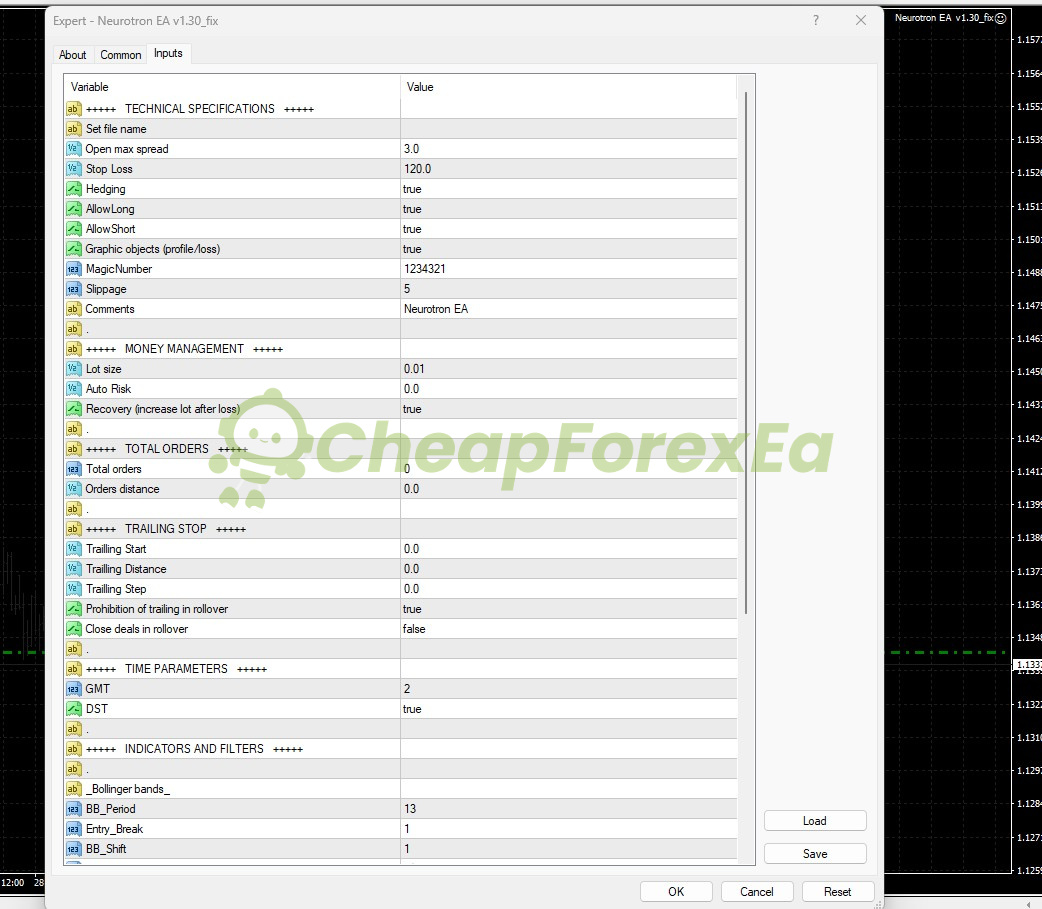Click the OK button

click(x=676, y=892)
